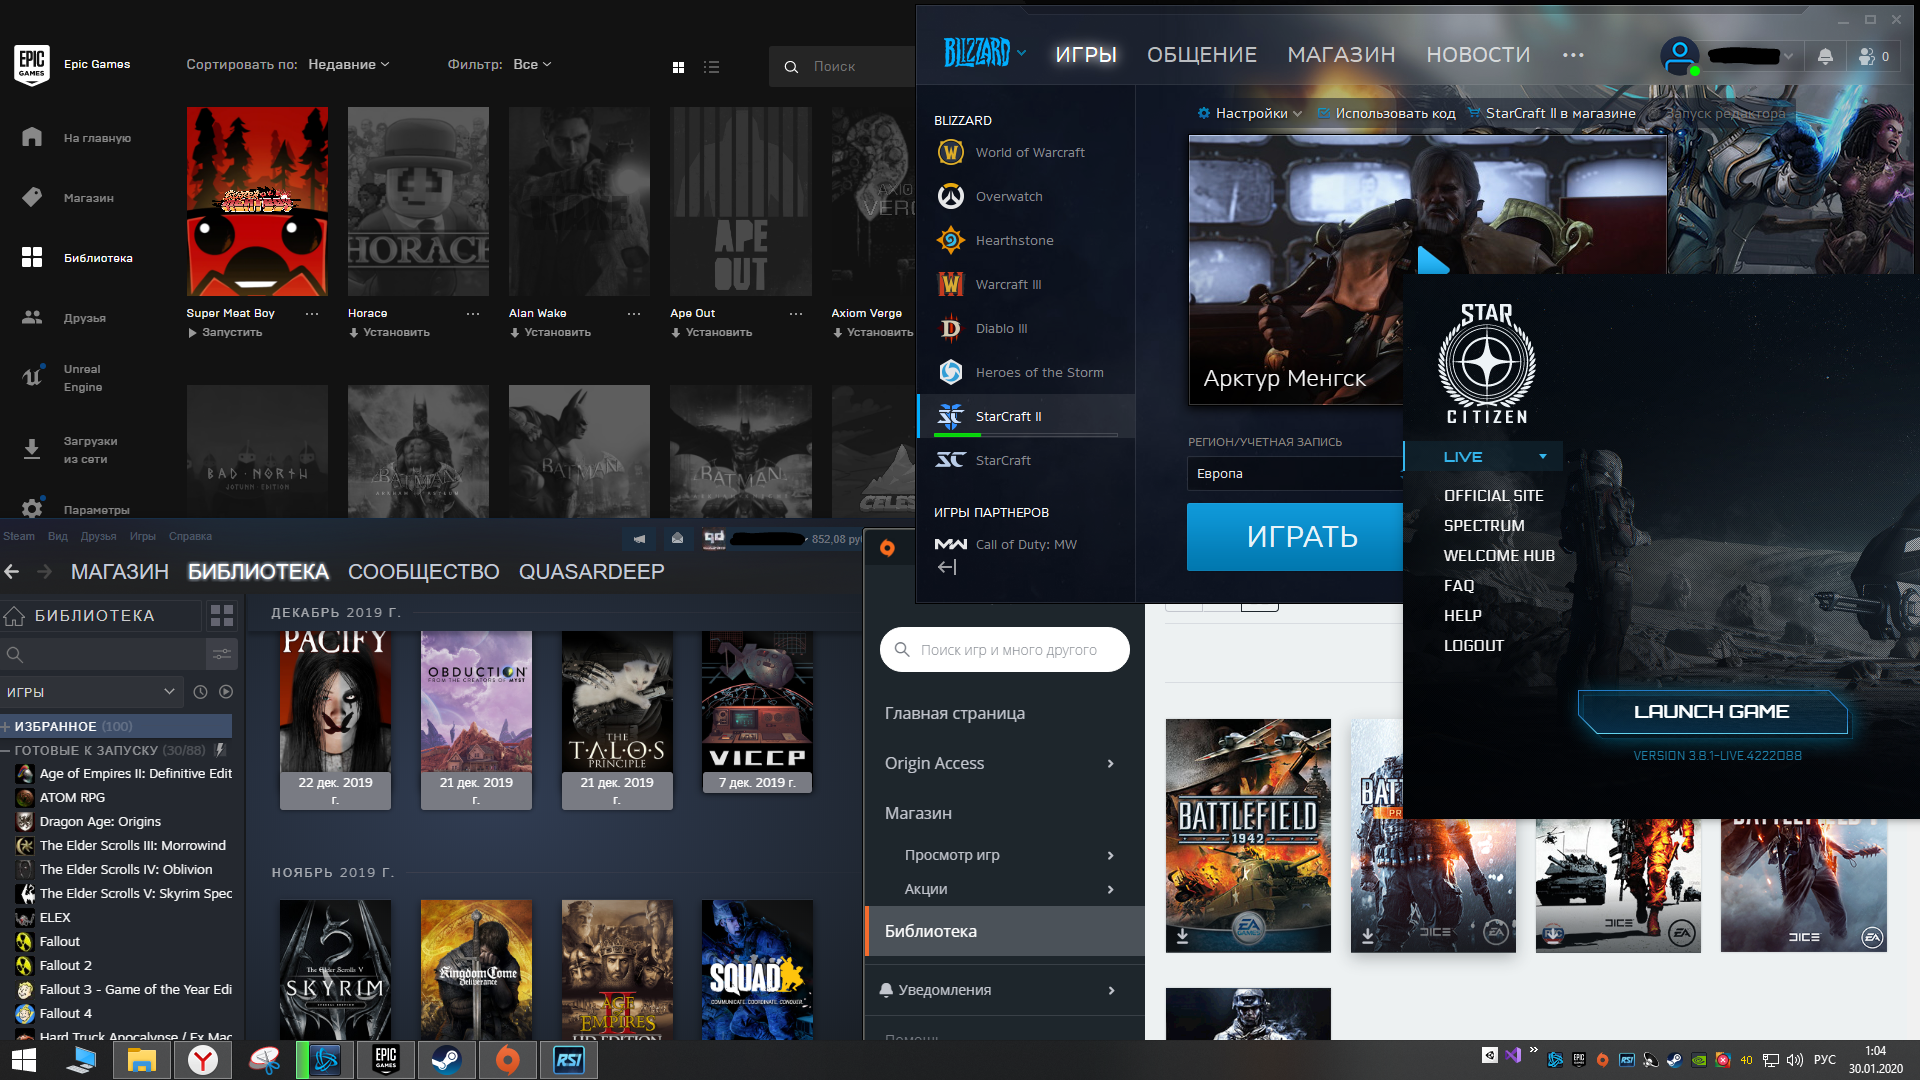Open Battle.net from Windows taskbar
Image resolution: width=1920 pixels, height=1080 pixels.
326,1060
